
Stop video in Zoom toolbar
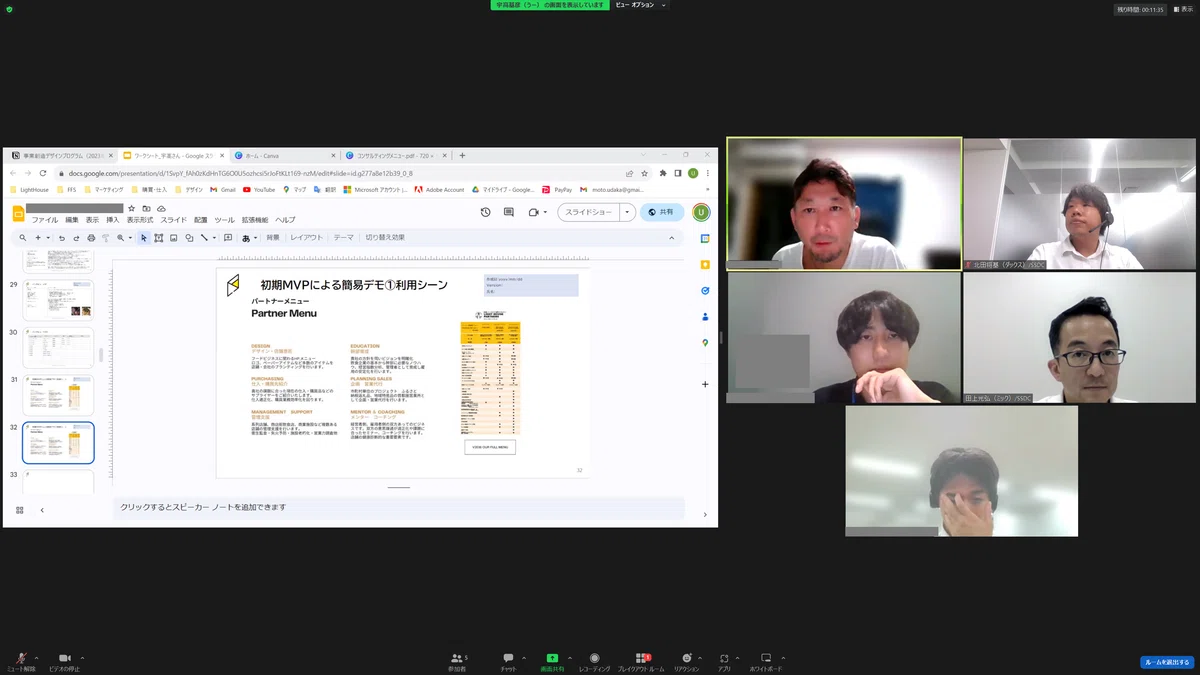click(x=65, y=660)
